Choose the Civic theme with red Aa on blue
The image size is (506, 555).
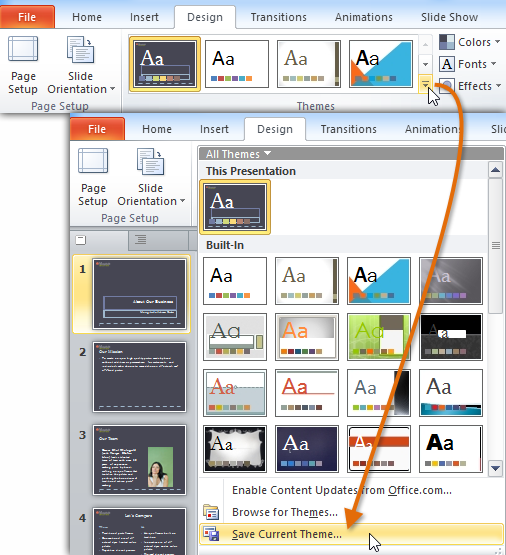(235, 393)
